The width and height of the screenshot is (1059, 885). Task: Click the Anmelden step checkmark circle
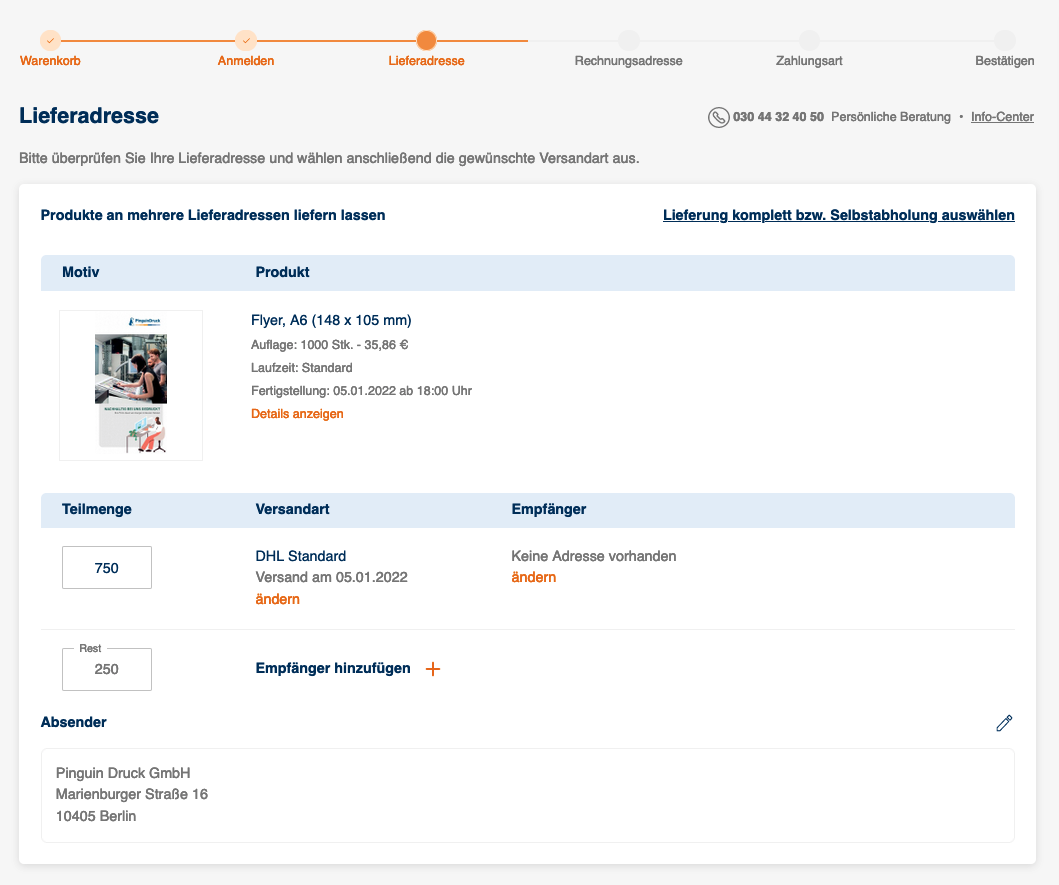tap(246, 41)
